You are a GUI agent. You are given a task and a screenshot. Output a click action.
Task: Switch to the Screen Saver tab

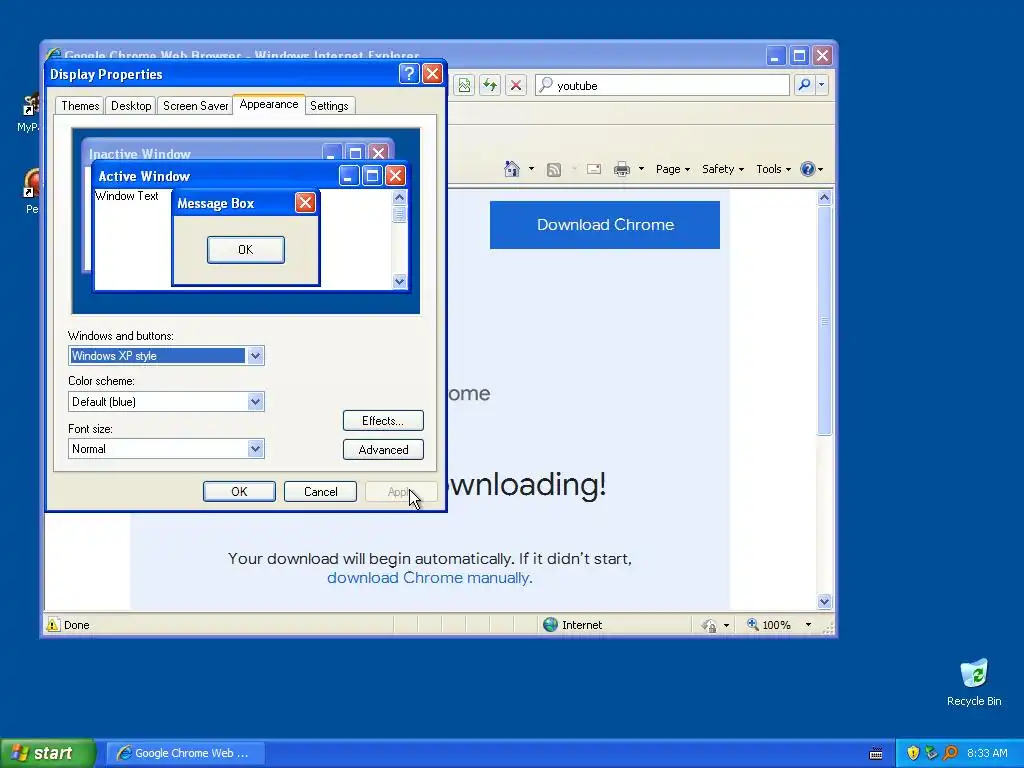[195, 106]
